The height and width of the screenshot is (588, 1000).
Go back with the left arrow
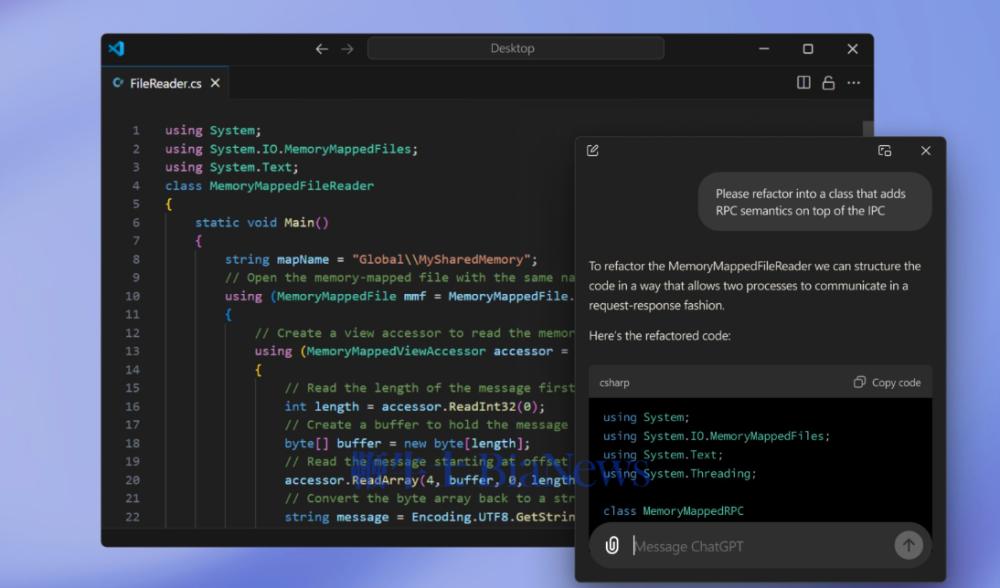[x=321, y=49]
